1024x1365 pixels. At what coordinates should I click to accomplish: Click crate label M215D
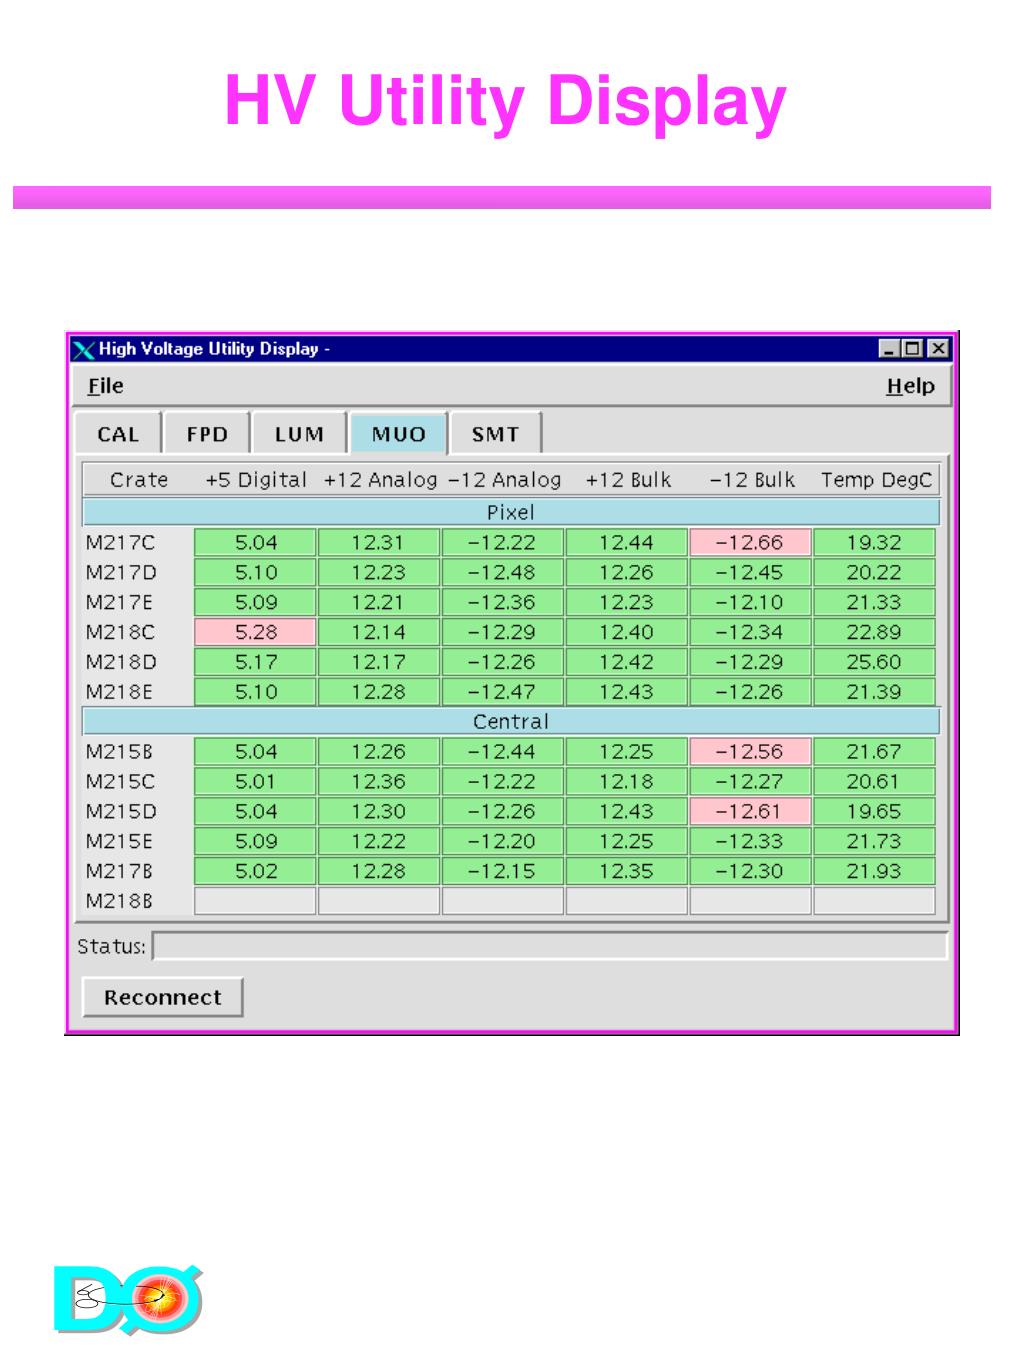pyautogui.click(x=121, y=811)
